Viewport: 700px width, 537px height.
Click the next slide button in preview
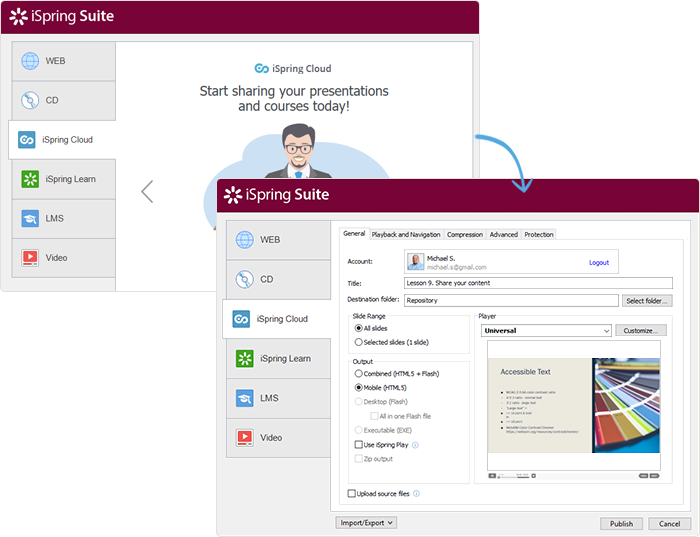654,476
